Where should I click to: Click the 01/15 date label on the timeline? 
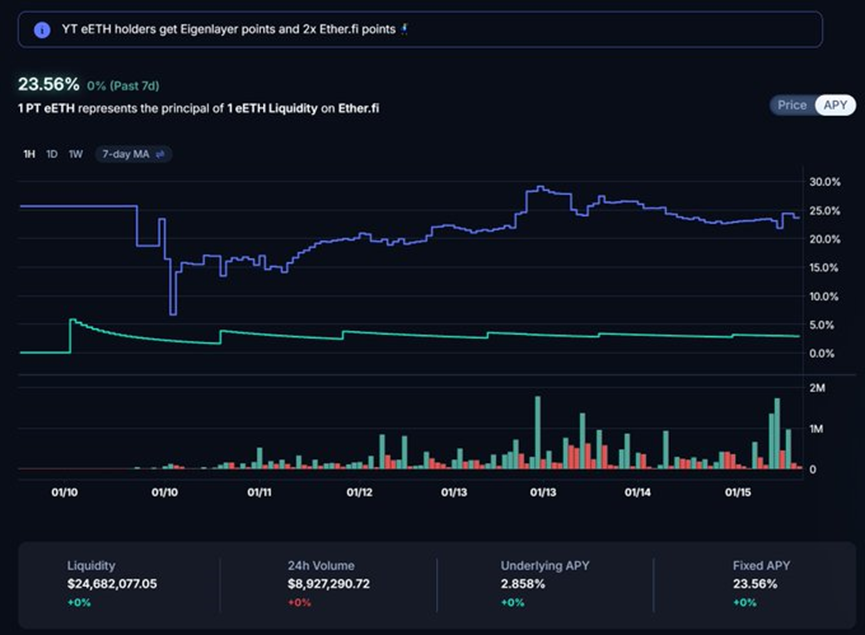click(738, 492)
